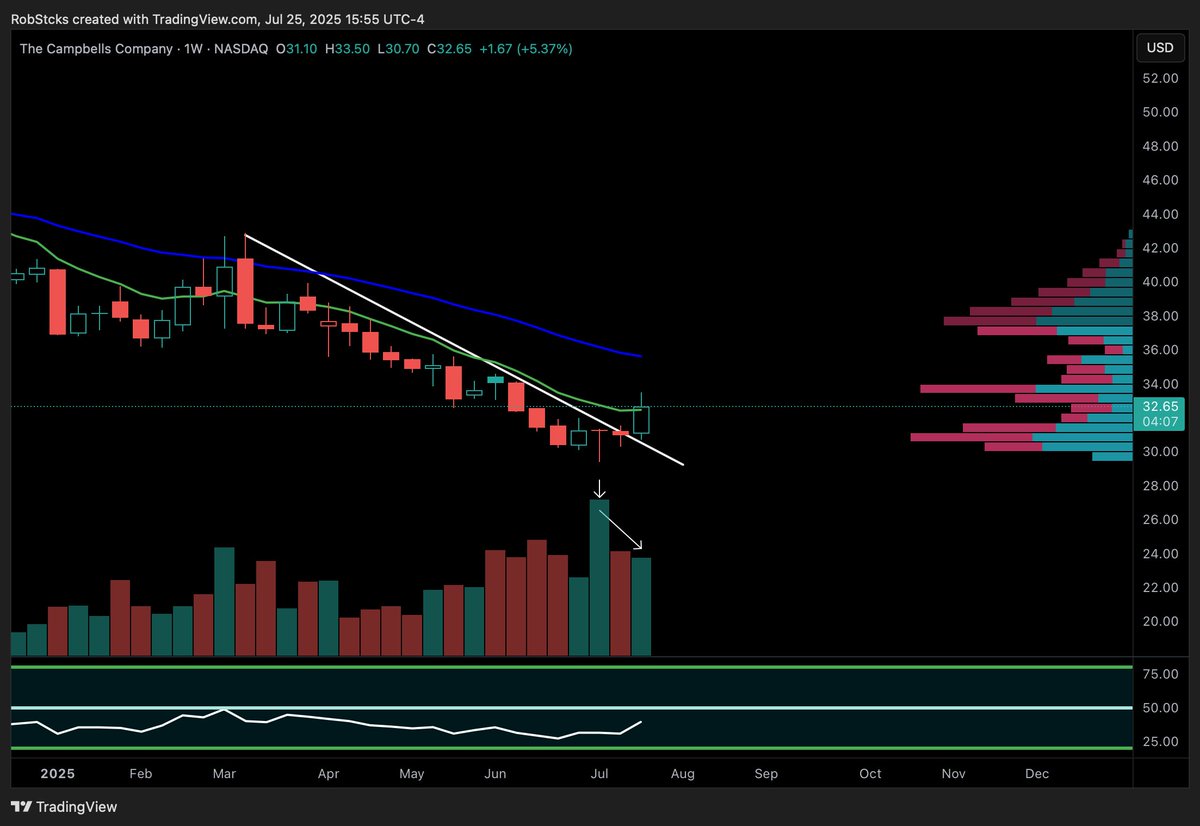The image size is (1200, 826).
Task: Click the 20.00 price axis label
Action: (x=1159, y=621)
